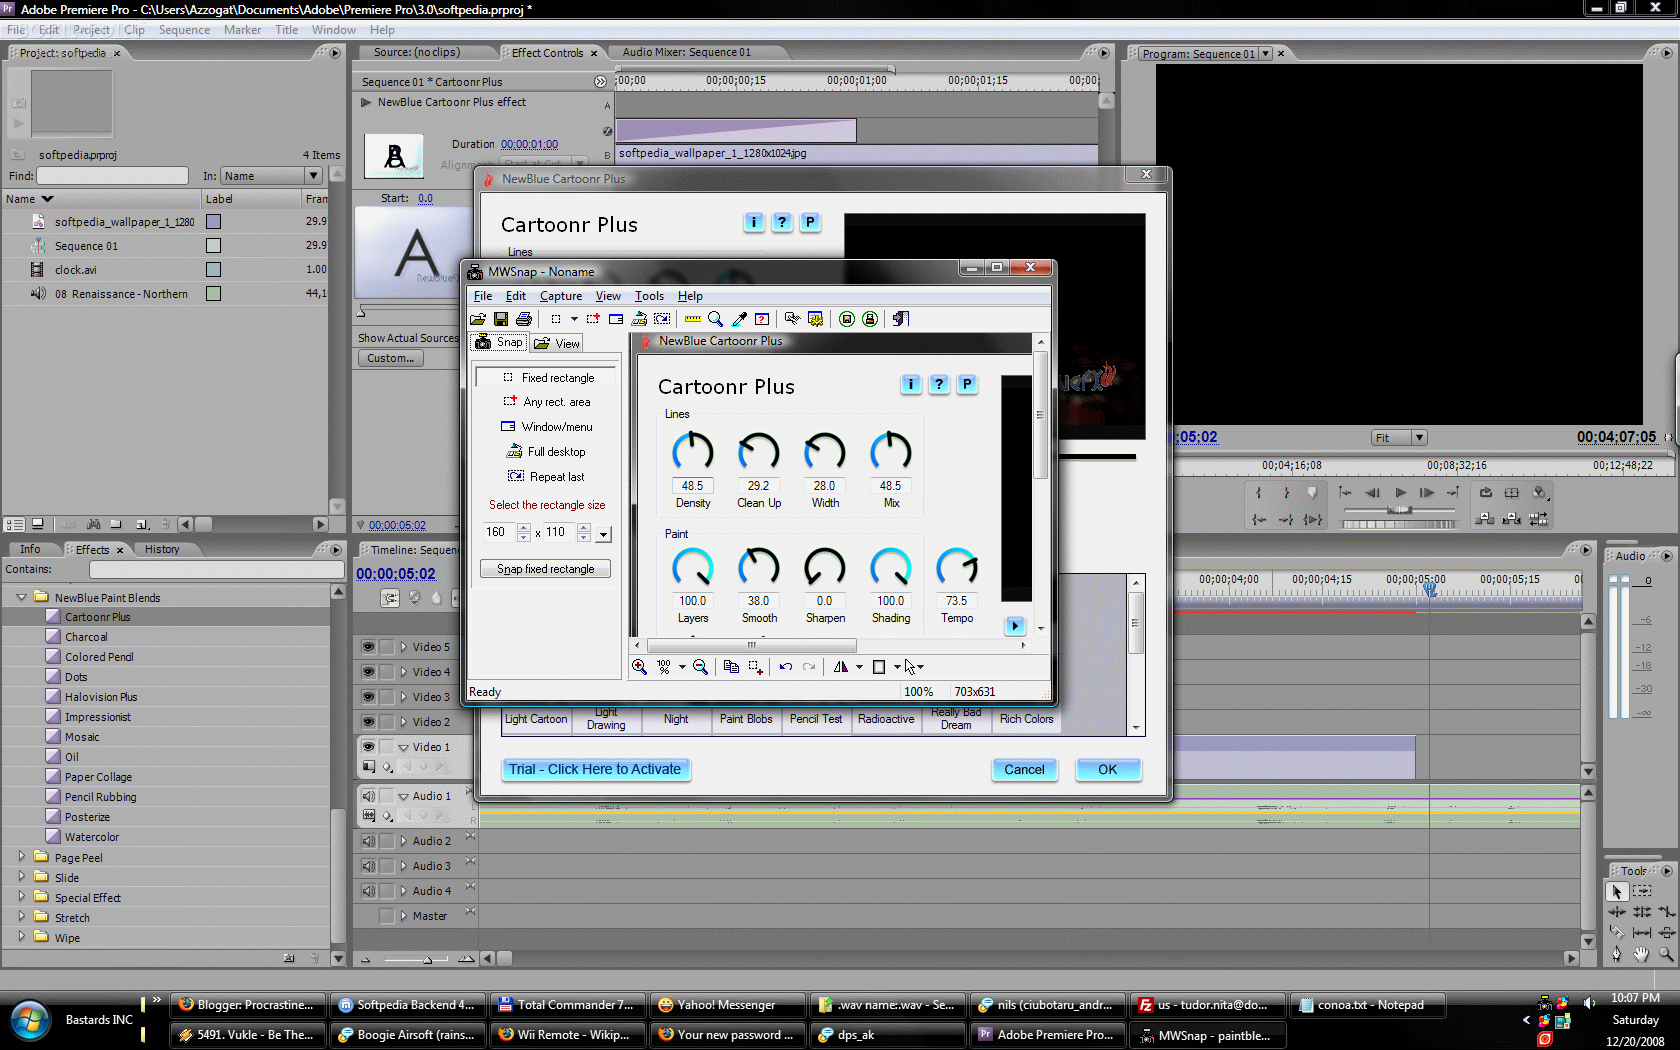Mute the Audio 1 track speaker

(x=369, y=796)
